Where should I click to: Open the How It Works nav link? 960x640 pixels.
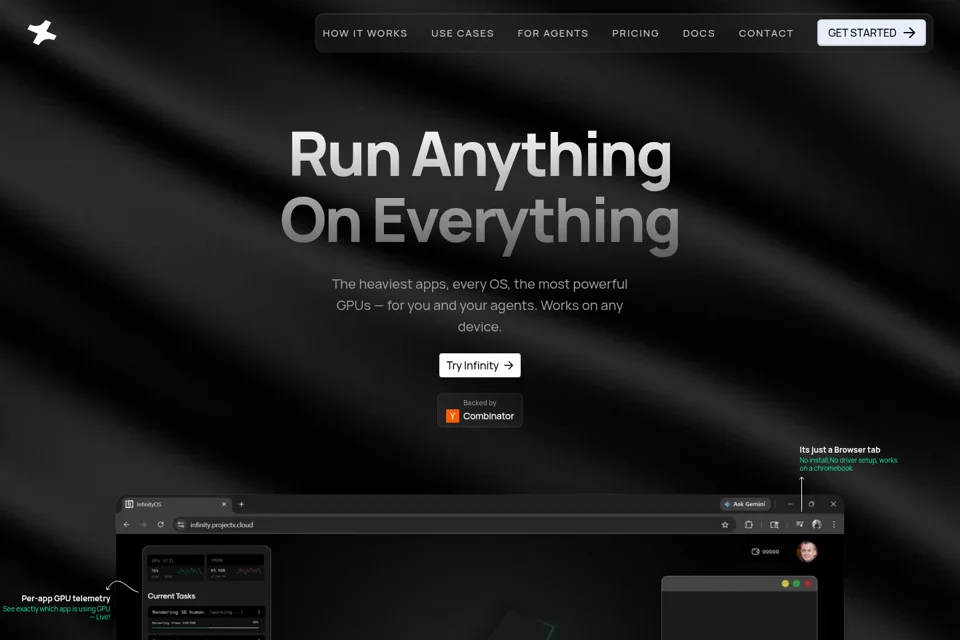[x=365, y=33]
